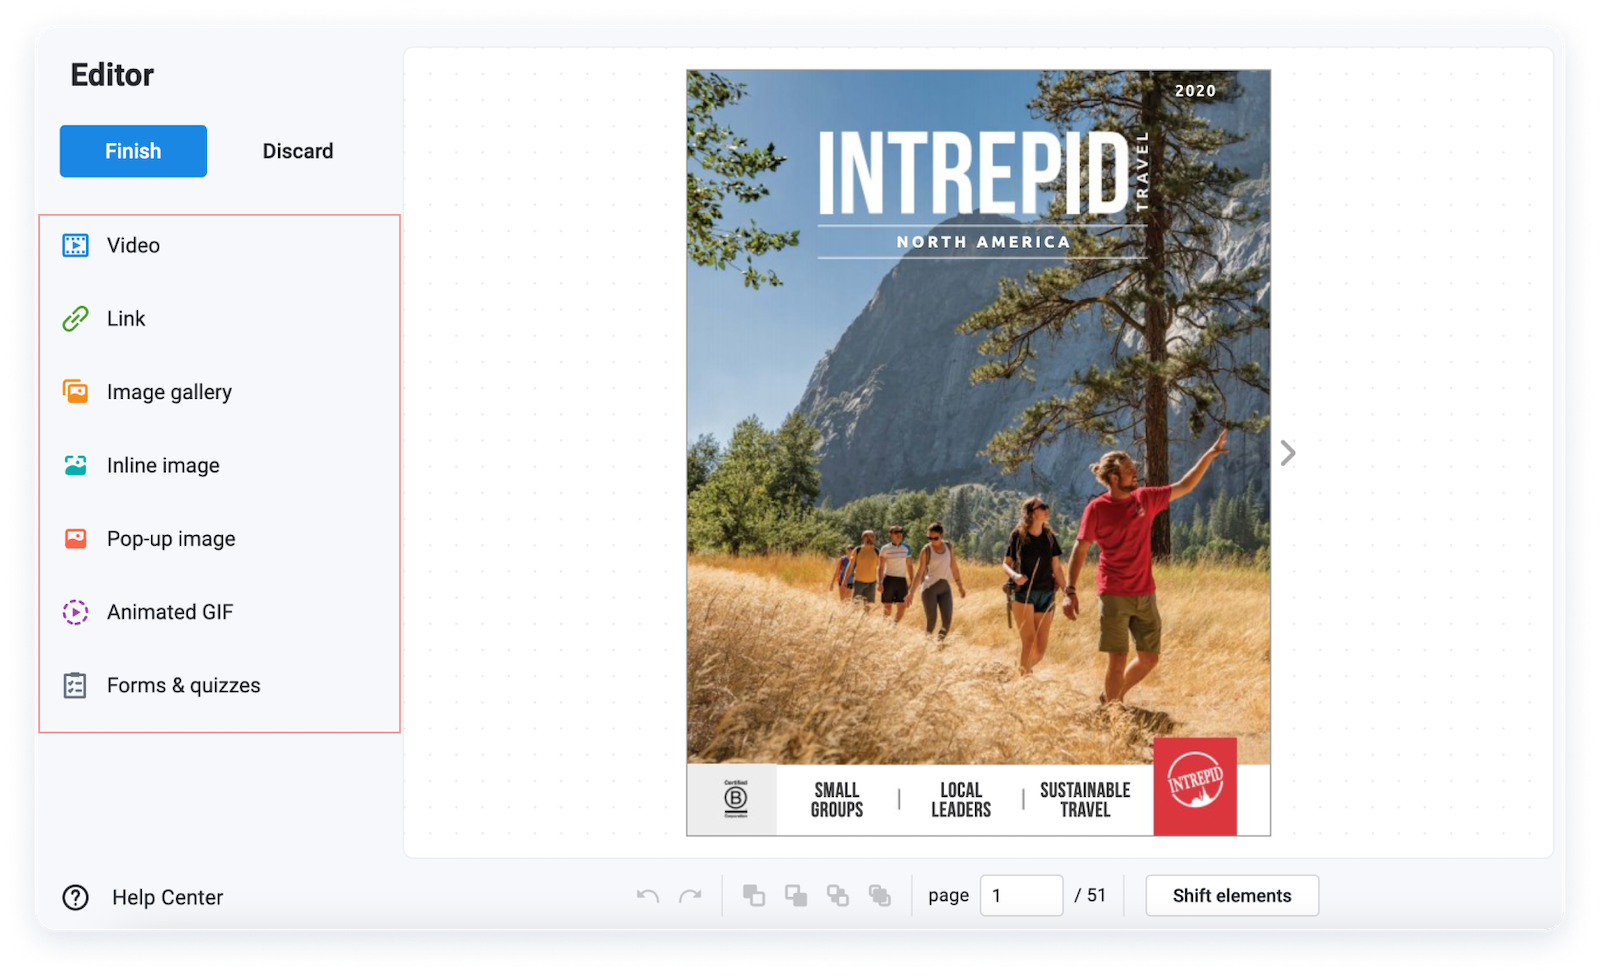Image resolution: width=1600 pixels, height=977 pixels.
Task: Select the Pop-up image icon
Action: tap(75, 539)
